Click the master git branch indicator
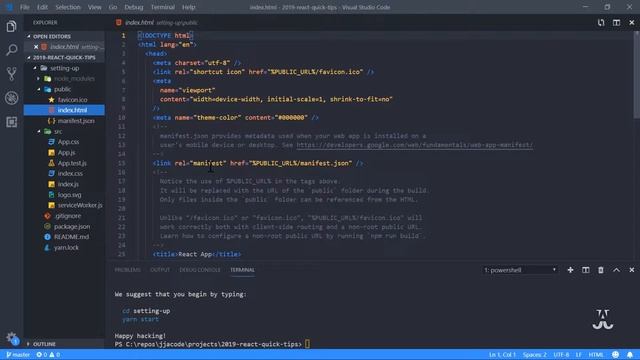 18,355
